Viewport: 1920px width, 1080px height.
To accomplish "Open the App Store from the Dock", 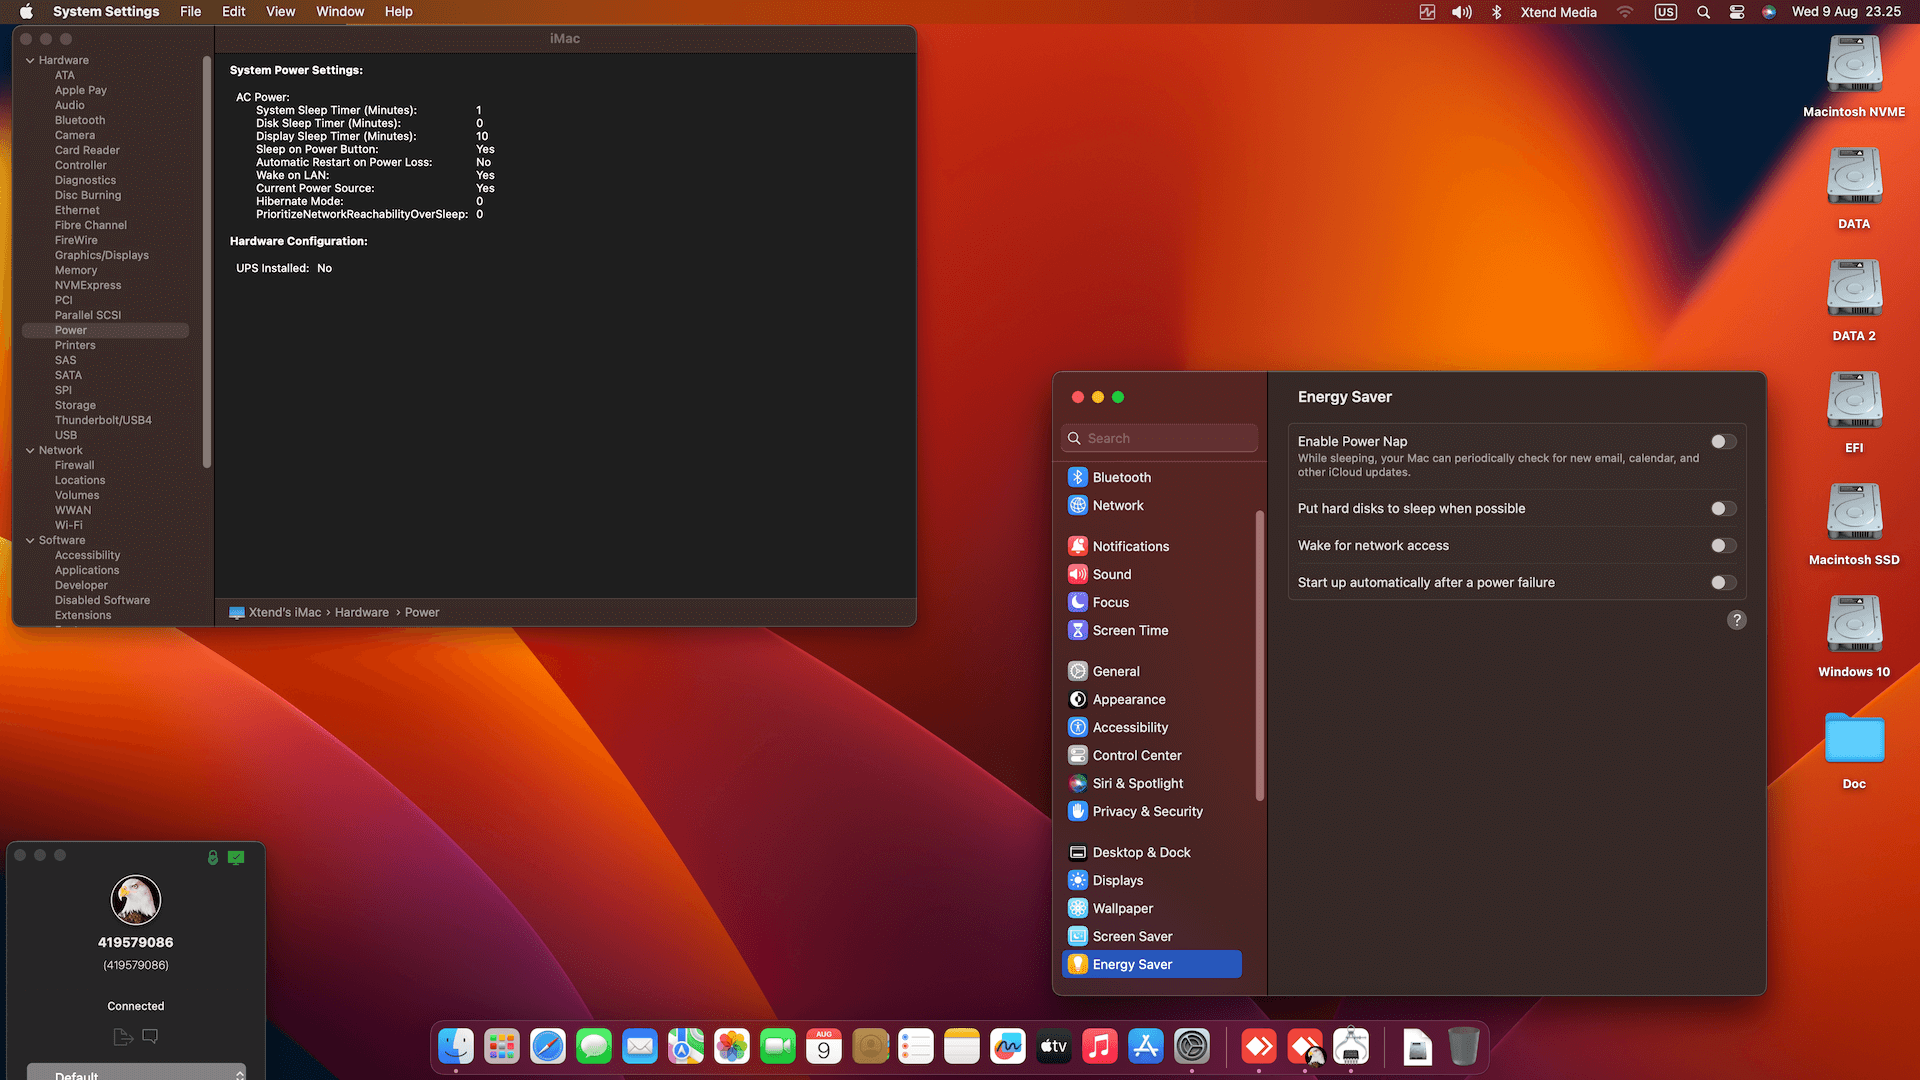I will pos(1146,1047).
